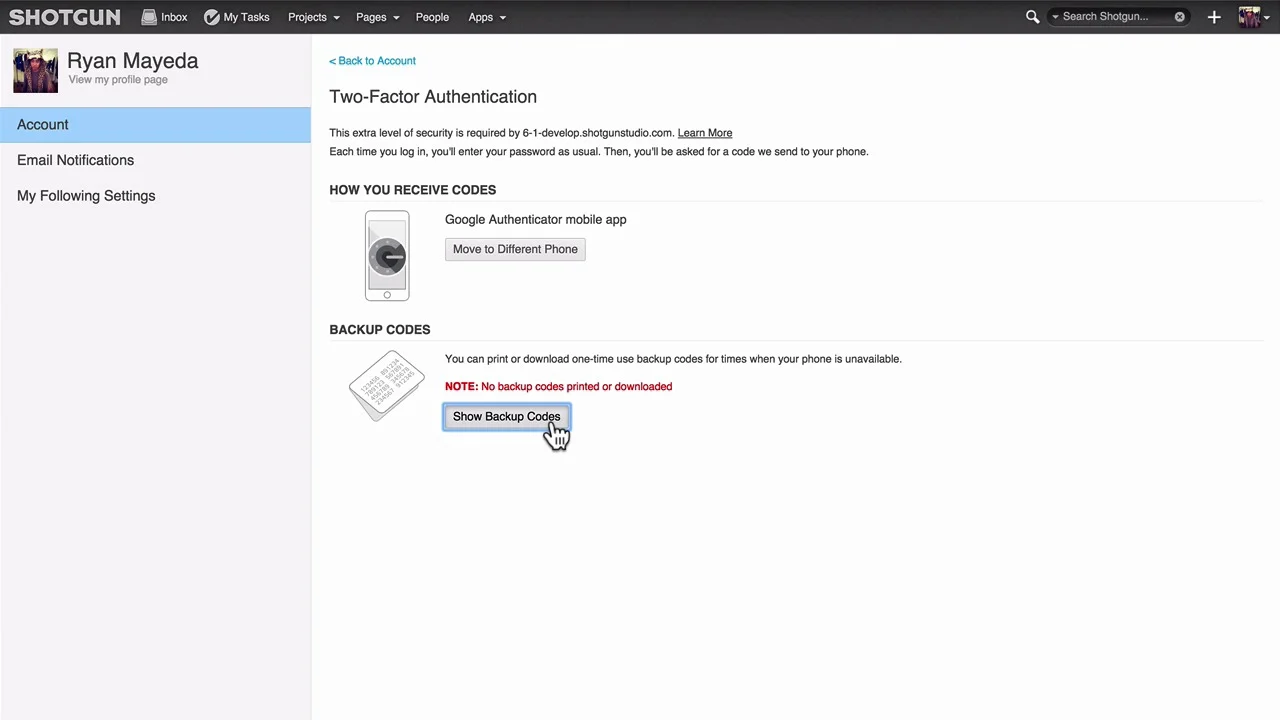Expand the Pages dropdown menu

pyautogui.click(x=377, y=17)
